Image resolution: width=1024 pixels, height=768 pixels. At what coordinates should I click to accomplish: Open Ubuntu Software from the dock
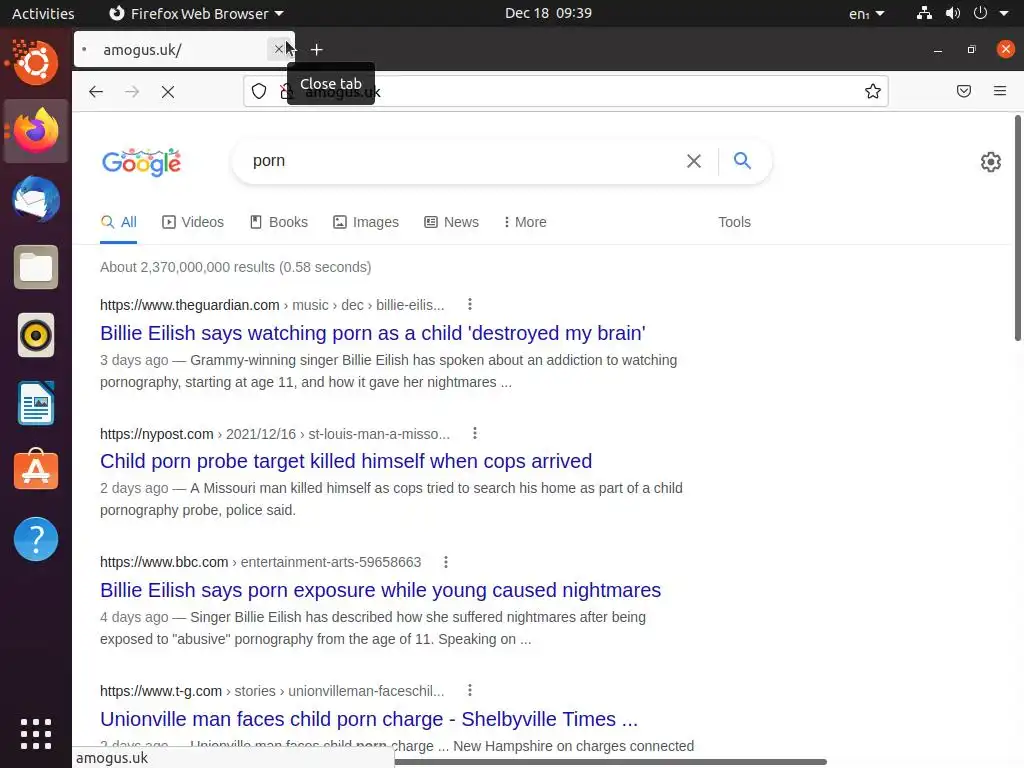click(36, 470)
